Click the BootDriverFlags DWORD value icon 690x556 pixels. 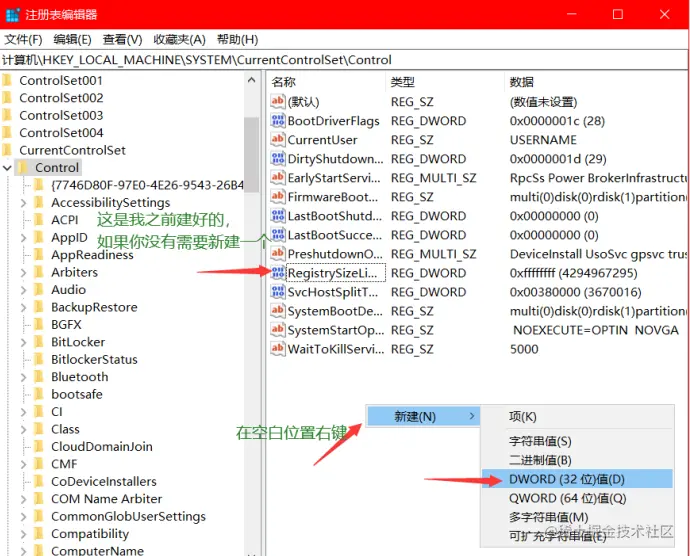[278, 121]
